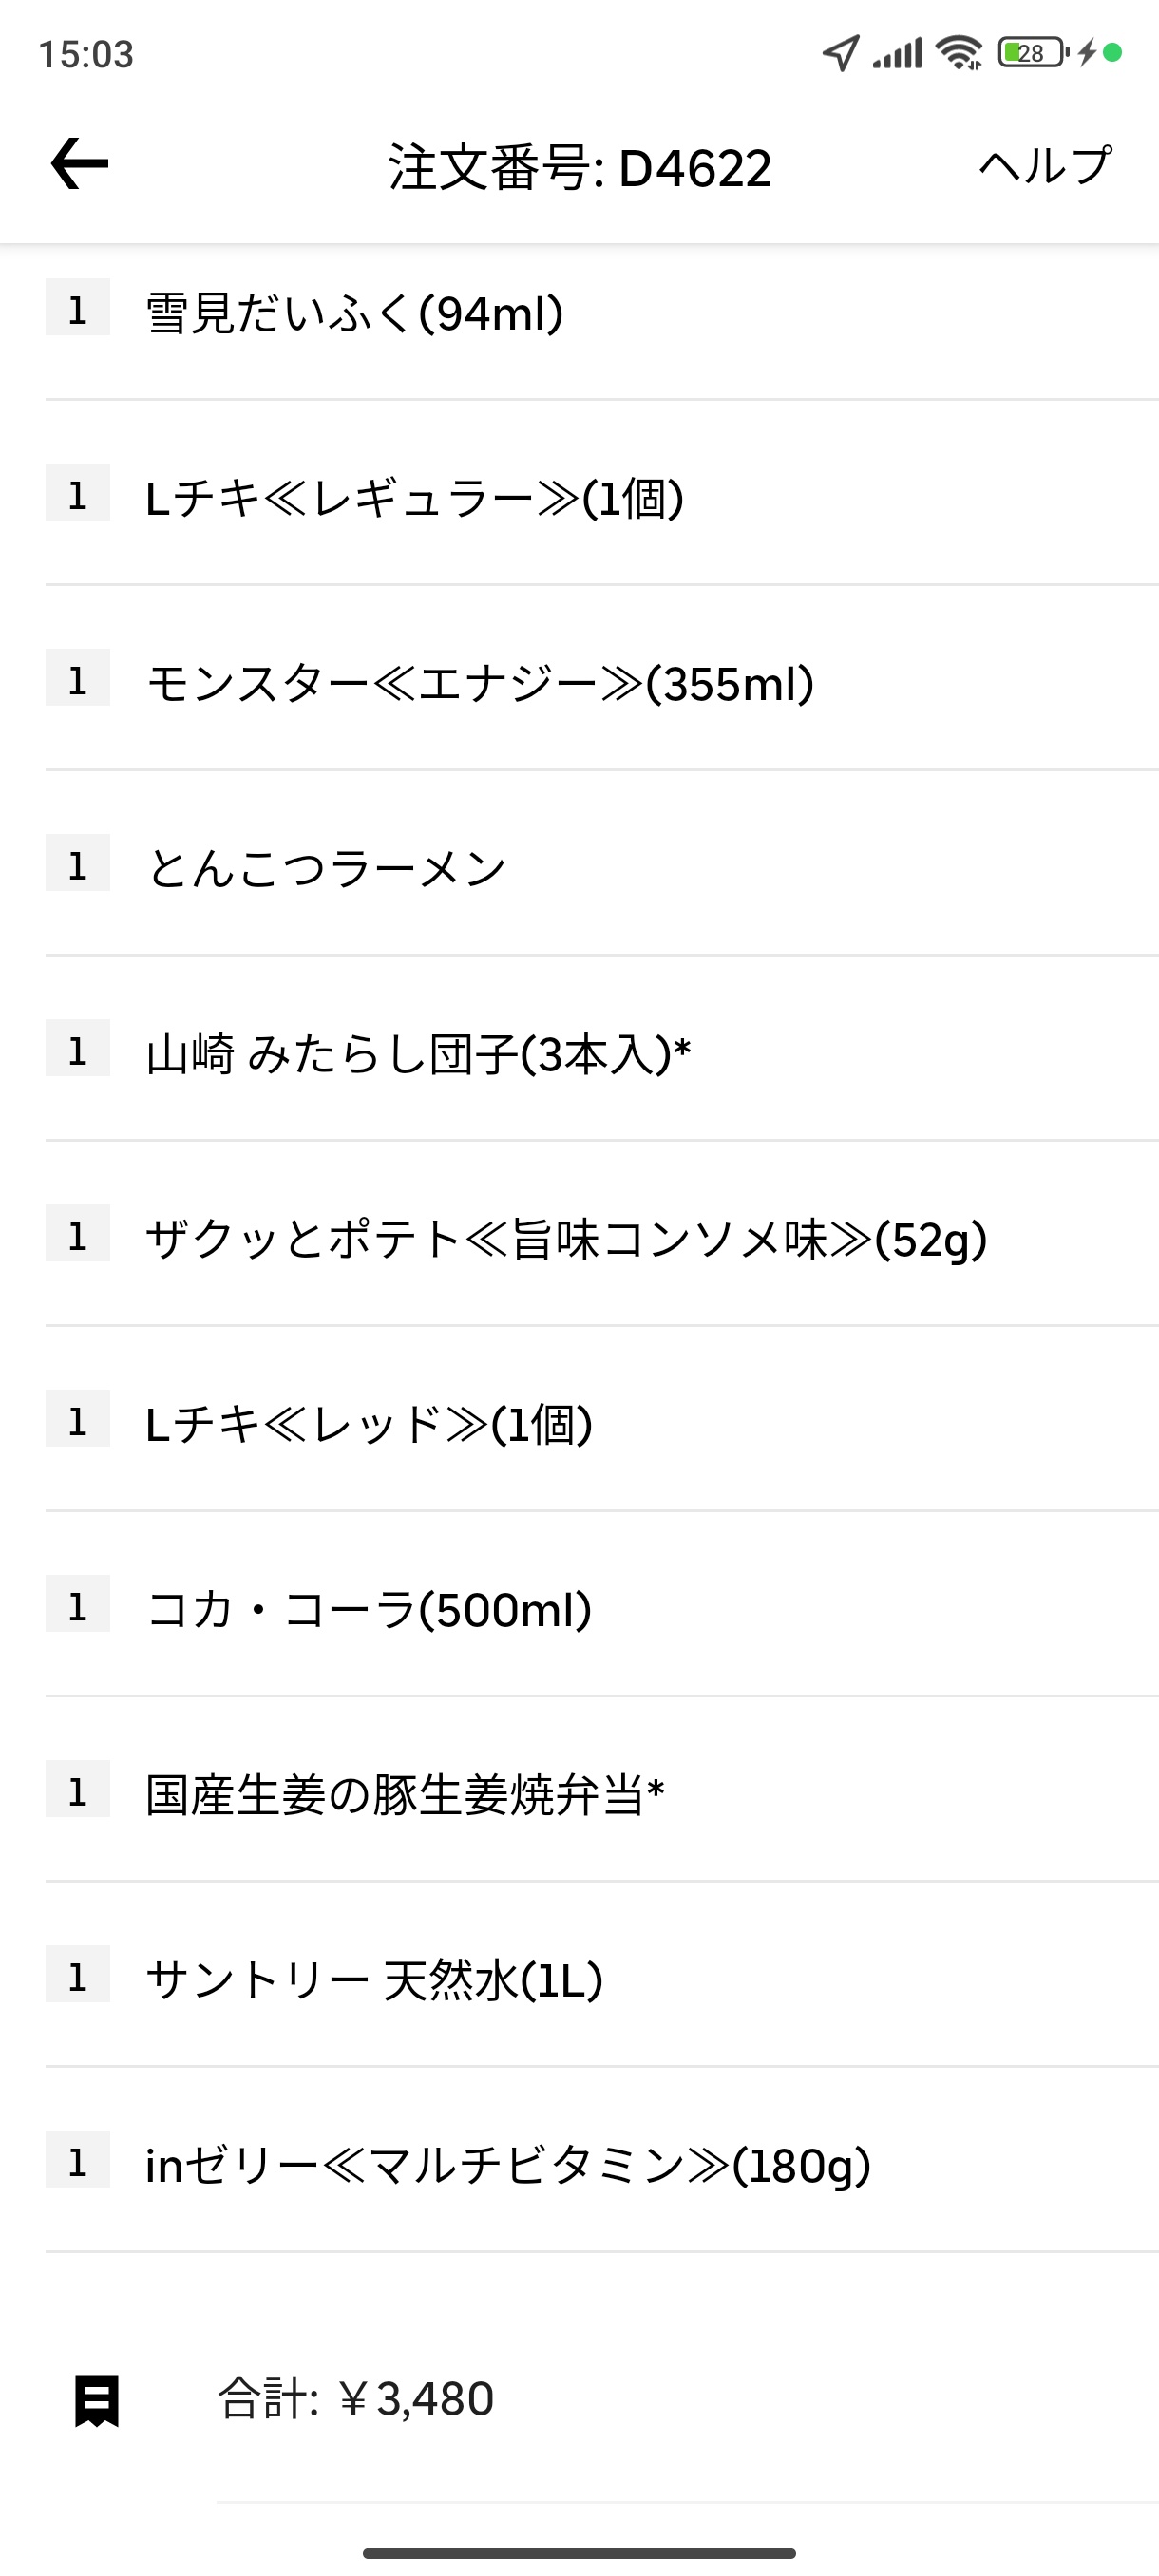Open モンスター≪エナジー≫(355ml) item

click(602, 683)
